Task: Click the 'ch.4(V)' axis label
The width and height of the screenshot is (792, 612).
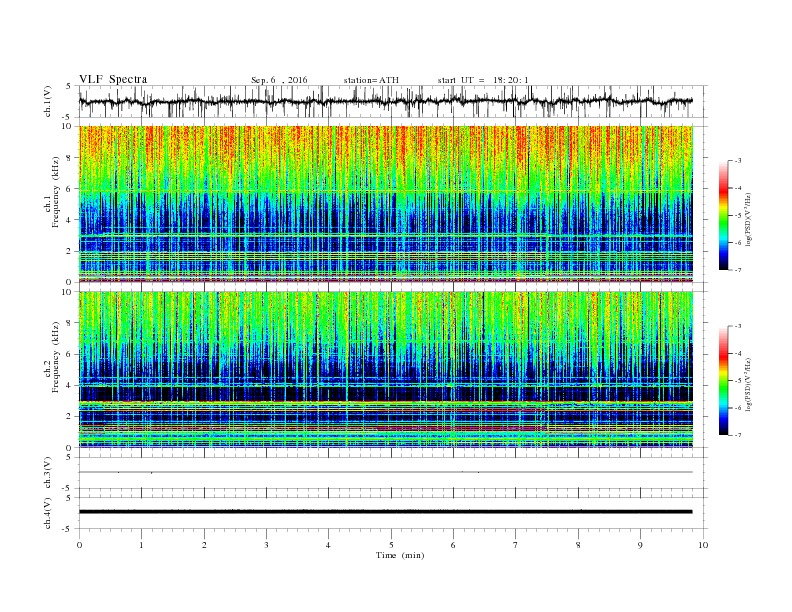Action: (48, 513)
